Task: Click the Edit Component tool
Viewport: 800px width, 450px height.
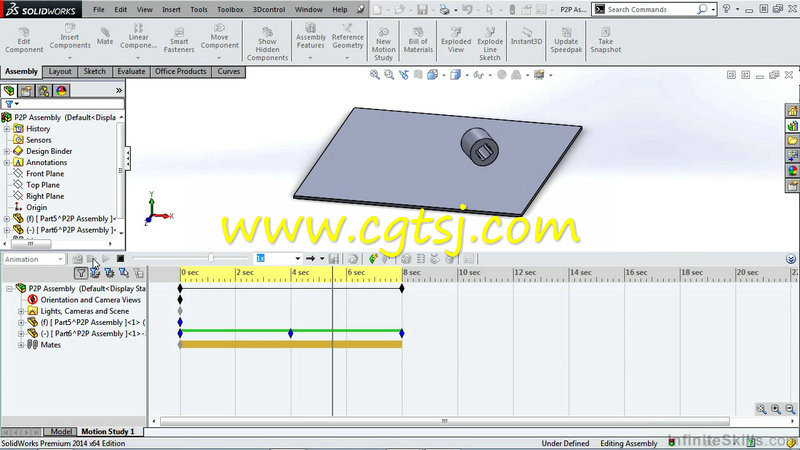Action: coord(24,40)
